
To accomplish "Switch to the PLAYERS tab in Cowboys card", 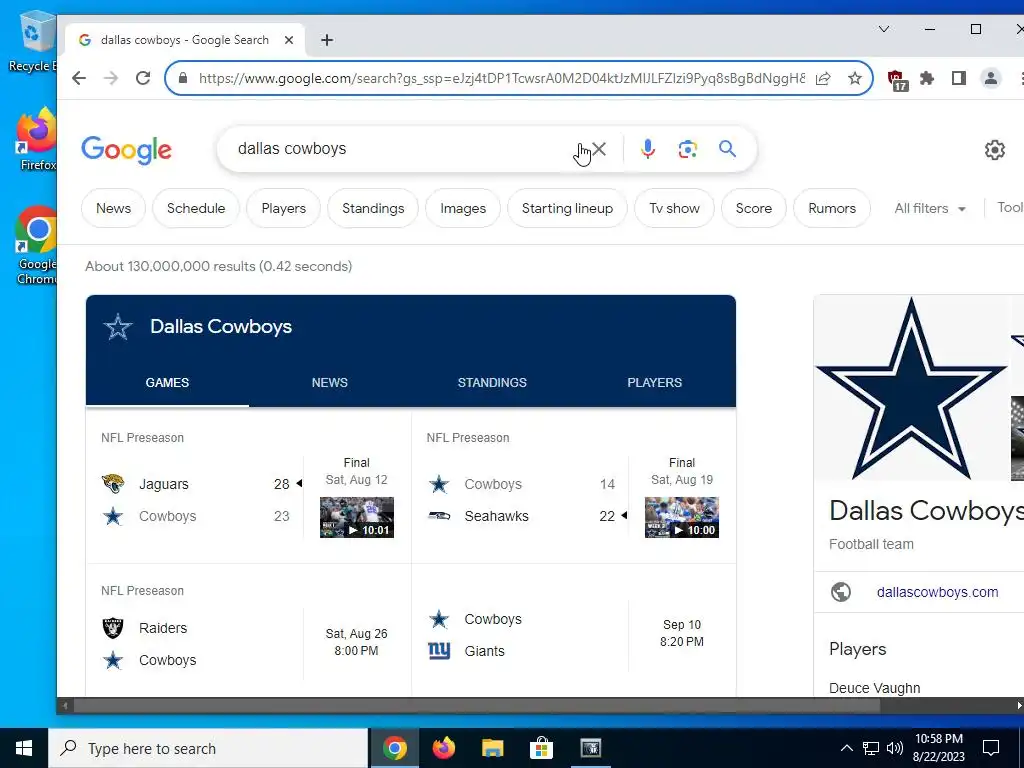I will click(654, 383).
